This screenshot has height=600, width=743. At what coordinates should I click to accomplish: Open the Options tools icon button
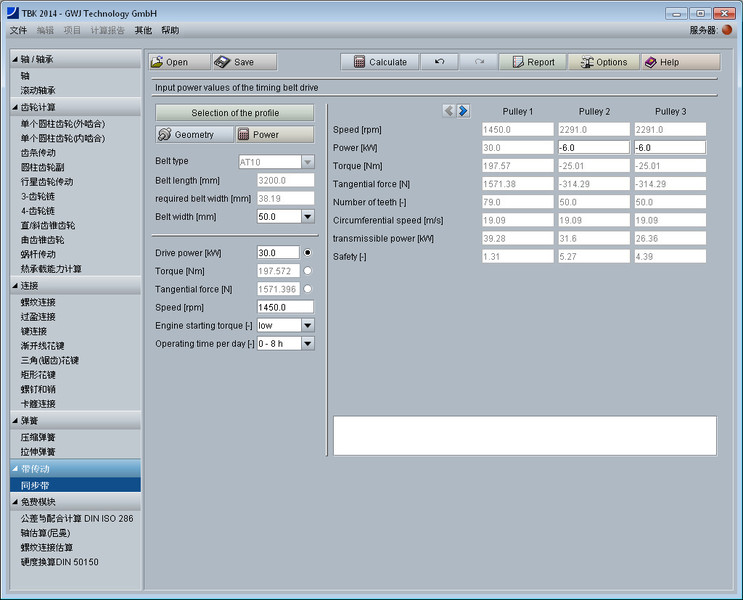point(585,62)
